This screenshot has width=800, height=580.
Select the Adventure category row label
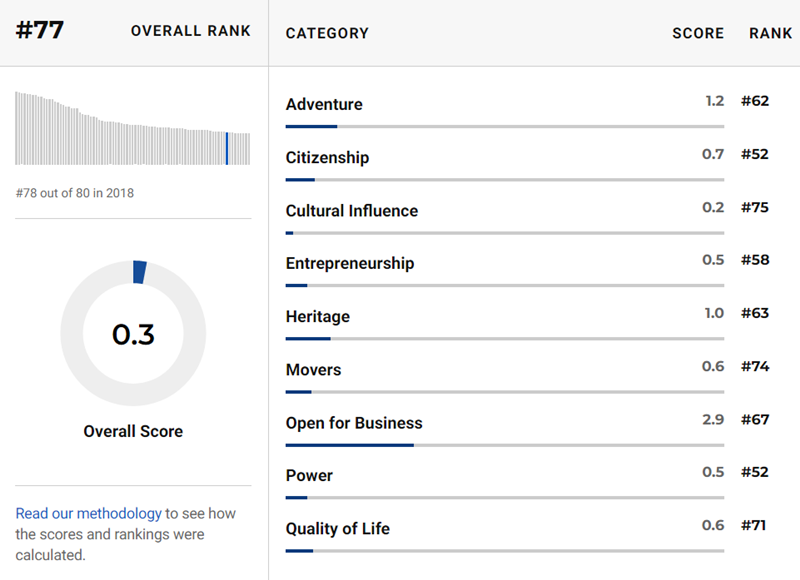click(x=324, y=105)
